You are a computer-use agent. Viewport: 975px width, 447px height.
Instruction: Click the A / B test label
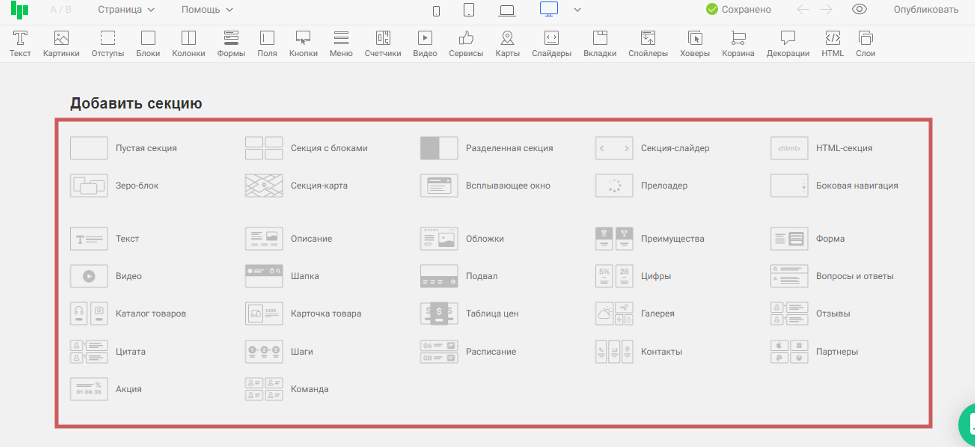point(61,10)
